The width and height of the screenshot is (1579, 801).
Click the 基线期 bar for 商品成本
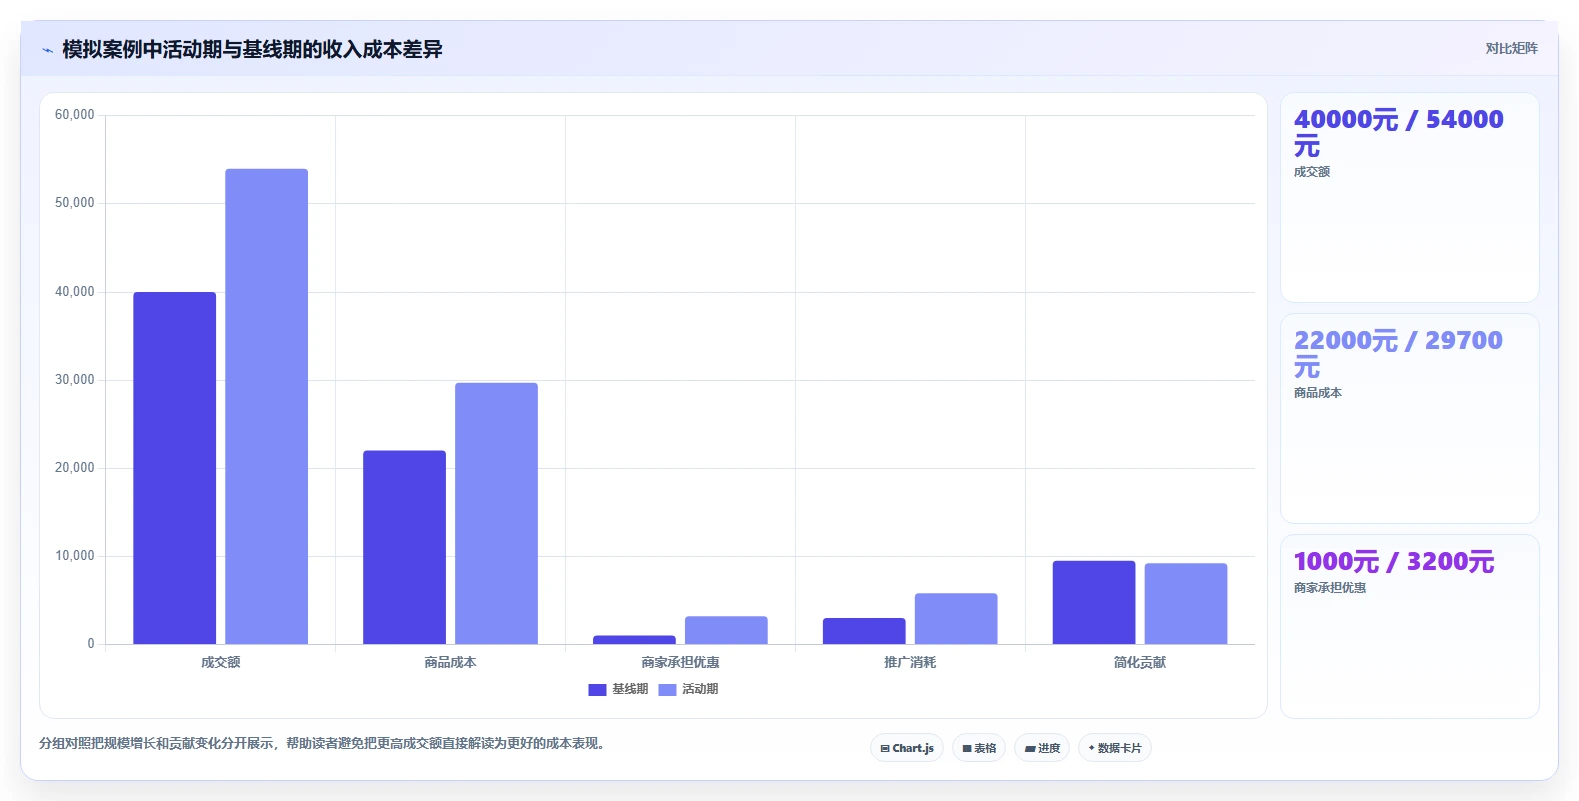(x=404, y=547)
